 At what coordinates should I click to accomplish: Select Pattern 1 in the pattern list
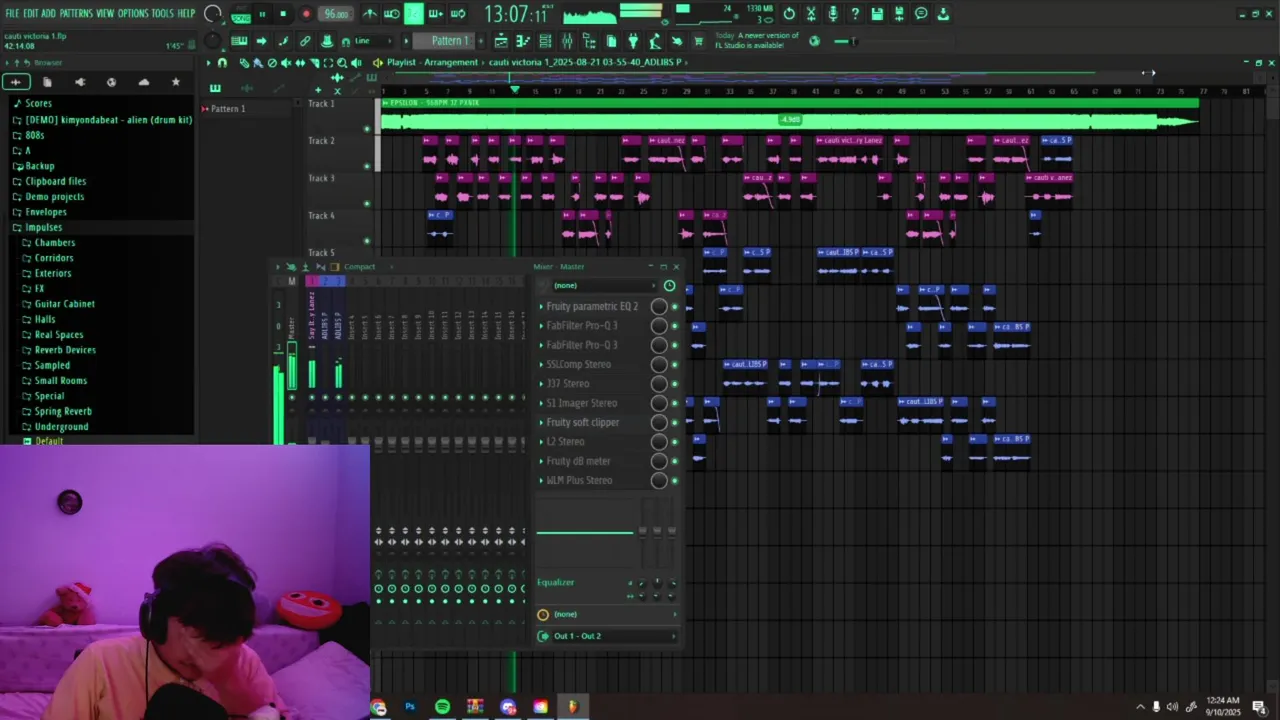coord(228,109)
